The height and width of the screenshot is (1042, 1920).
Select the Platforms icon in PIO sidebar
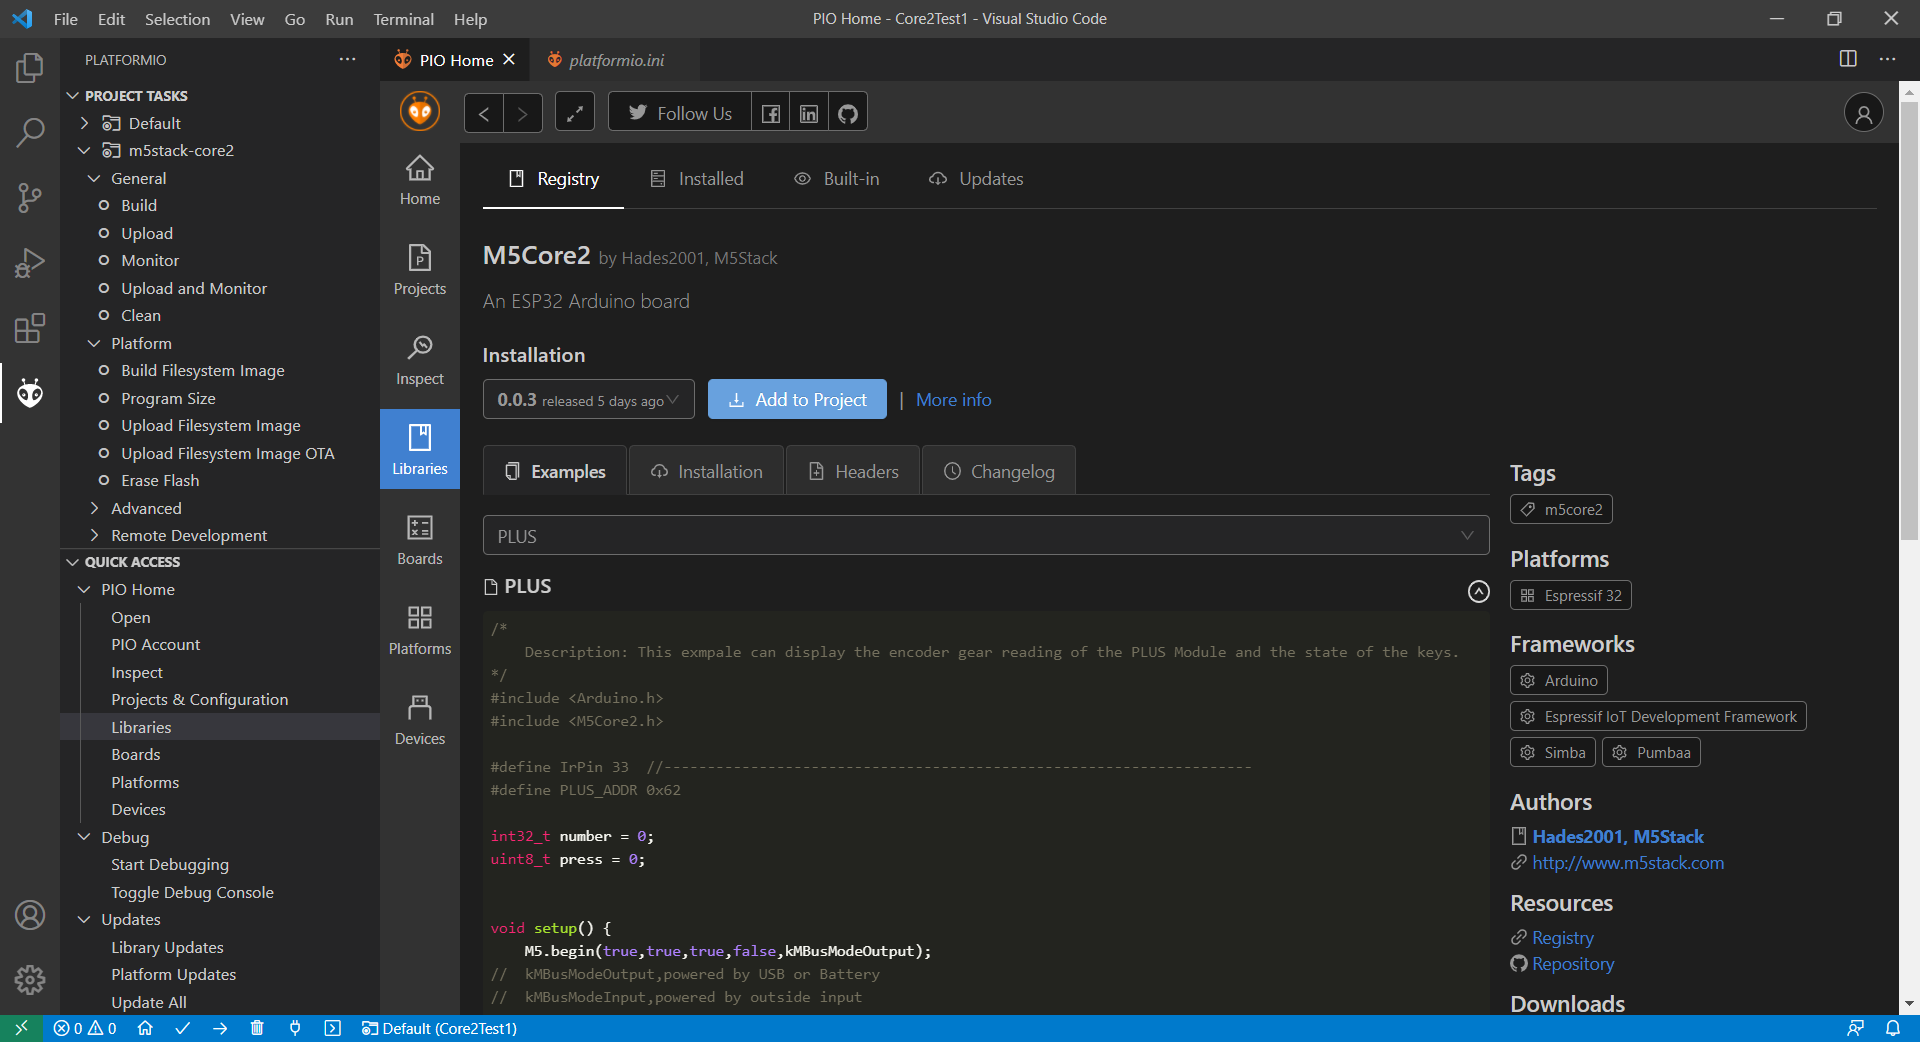[x=419, y=628]
